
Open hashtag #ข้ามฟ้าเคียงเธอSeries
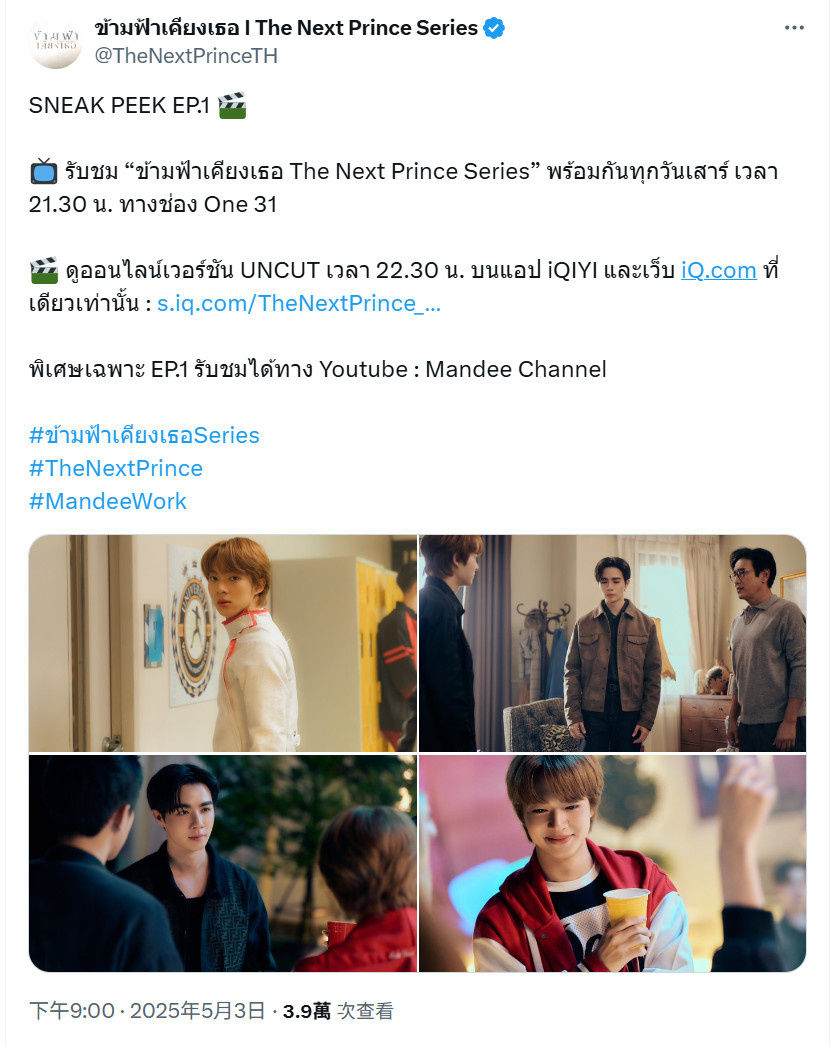tap(144, 435)
